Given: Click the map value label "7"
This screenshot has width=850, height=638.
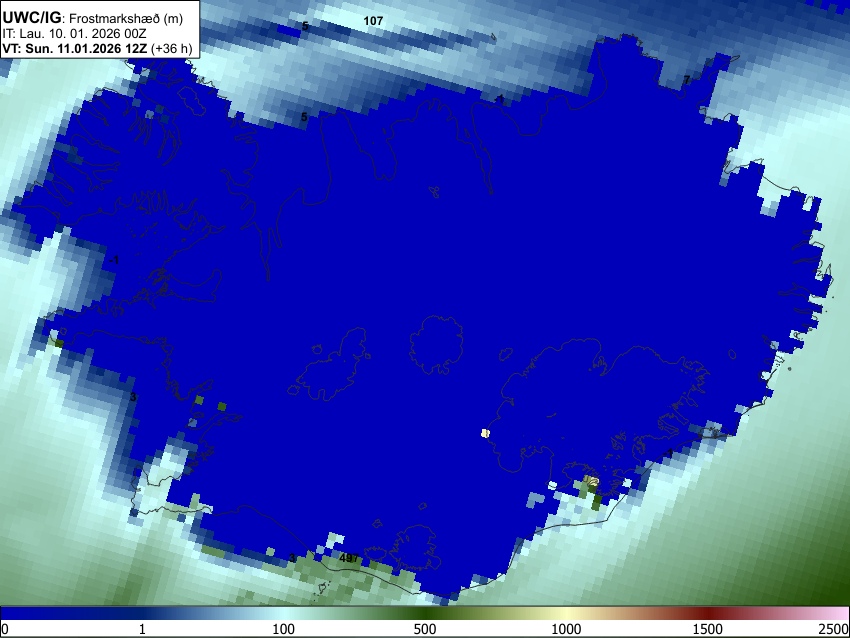Looking at the screenshot, I should click(x=686, y=80).
